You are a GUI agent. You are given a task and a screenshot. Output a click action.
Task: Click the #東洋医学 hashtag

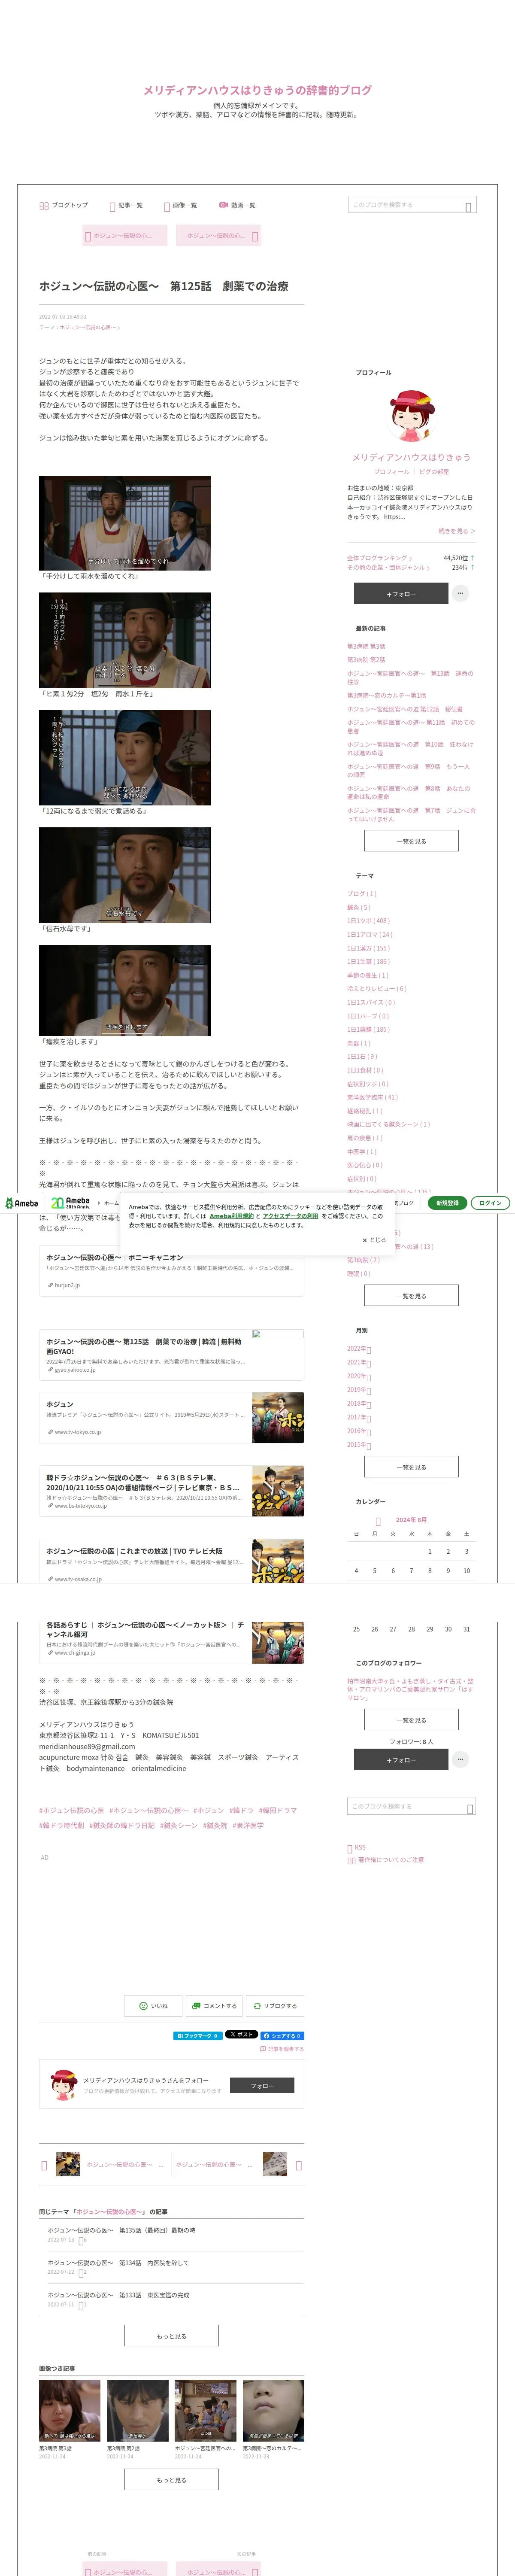[x=248, y=1825]
